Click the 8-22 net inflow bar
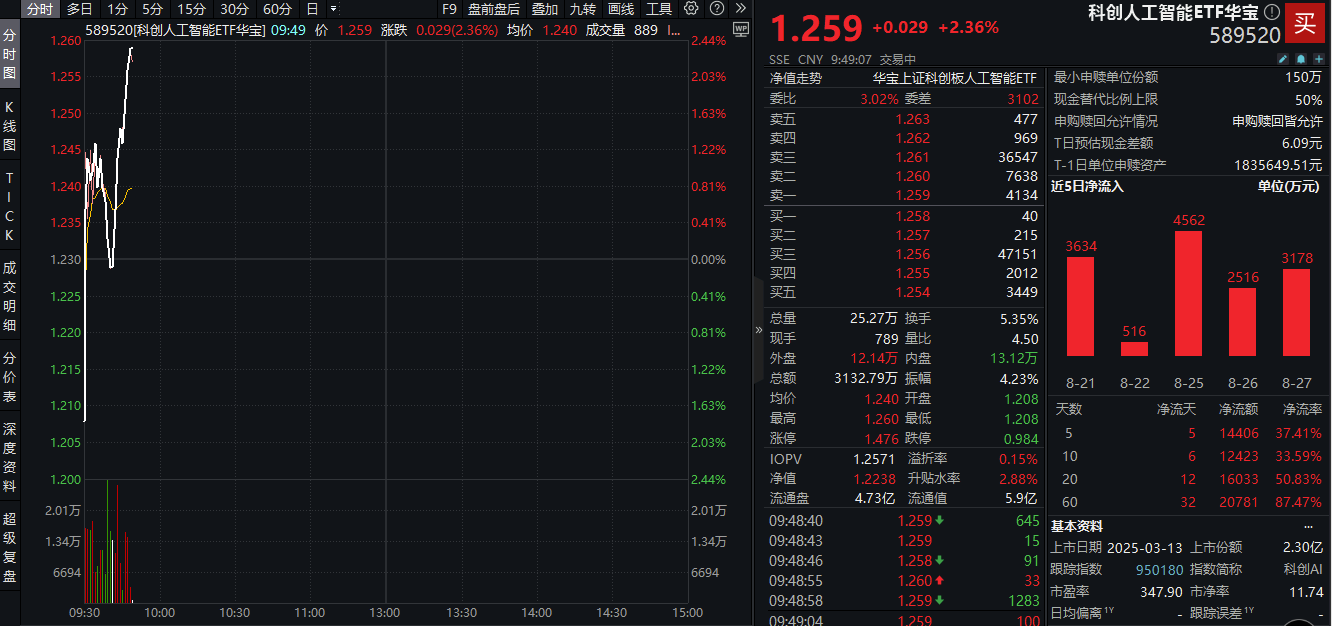This screenshot has width=1332, height=626. pos(1134,349)
